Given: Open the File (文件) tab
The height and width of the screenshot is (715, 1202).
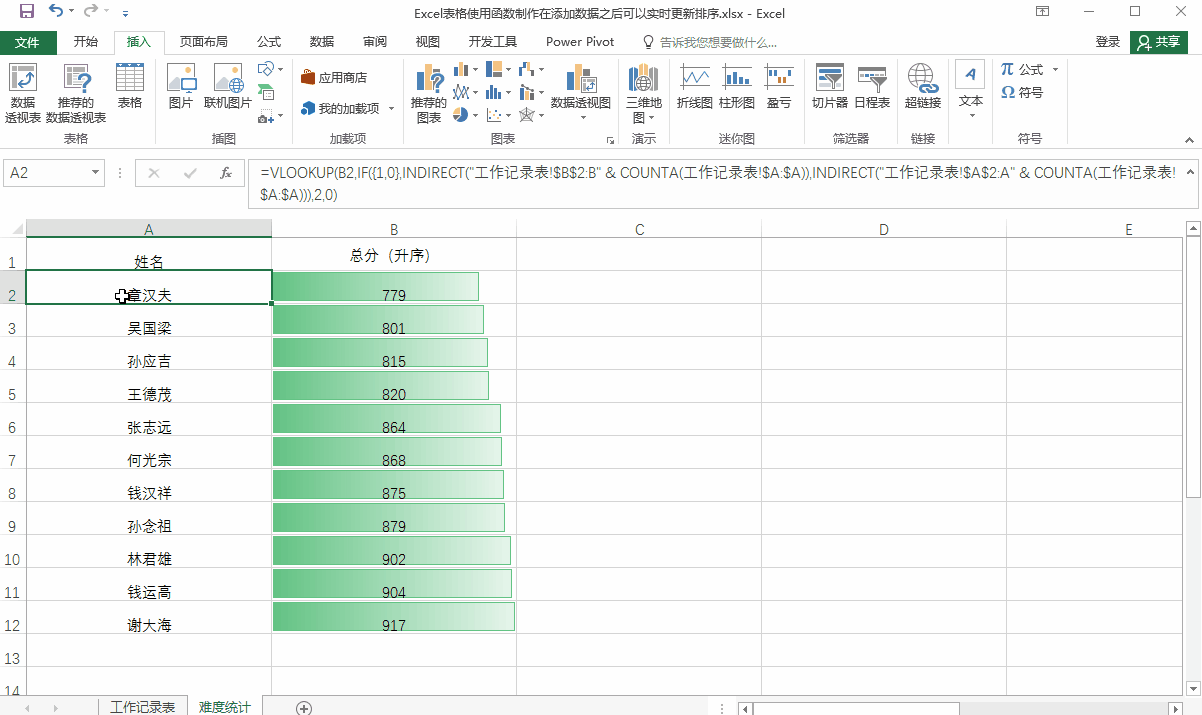Looking at the screenshot, I should [x=27, y=42].
